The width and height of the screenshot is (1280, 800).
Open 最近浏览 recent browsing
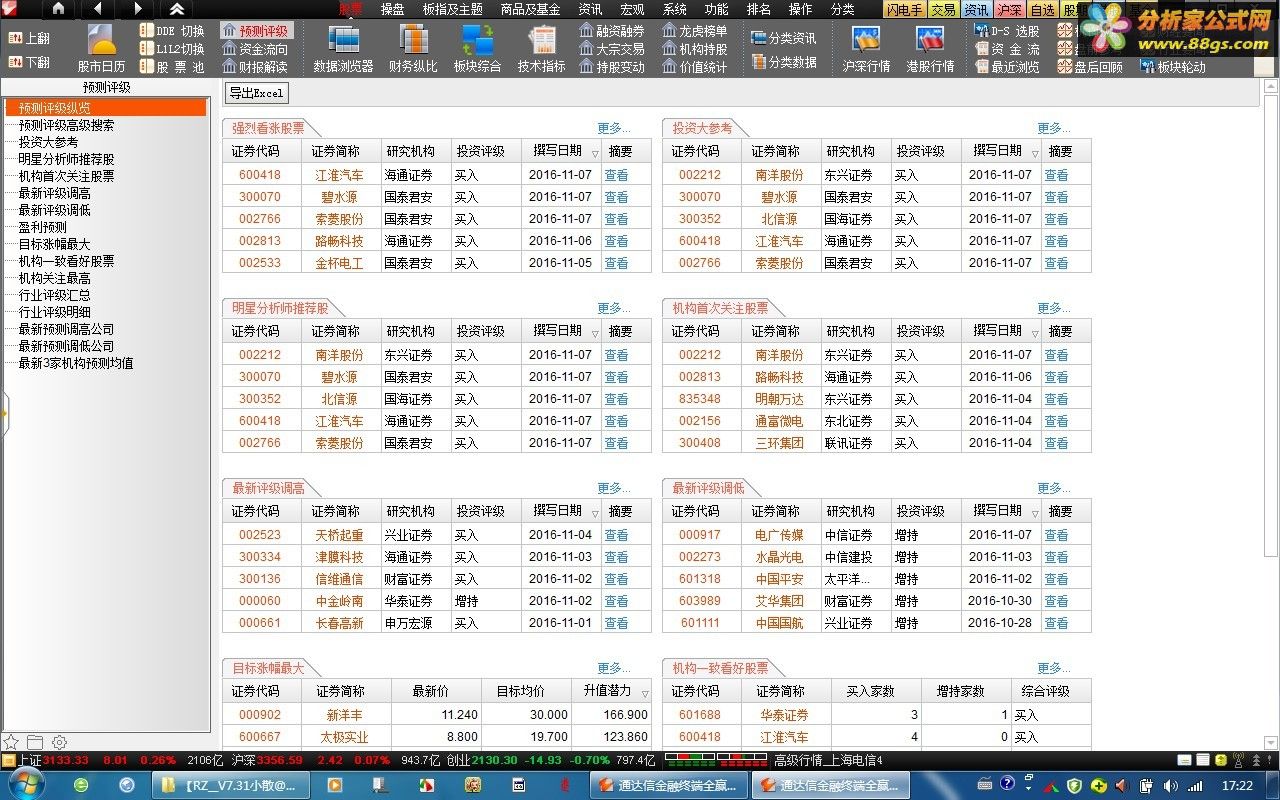(x=1007, y=67)
